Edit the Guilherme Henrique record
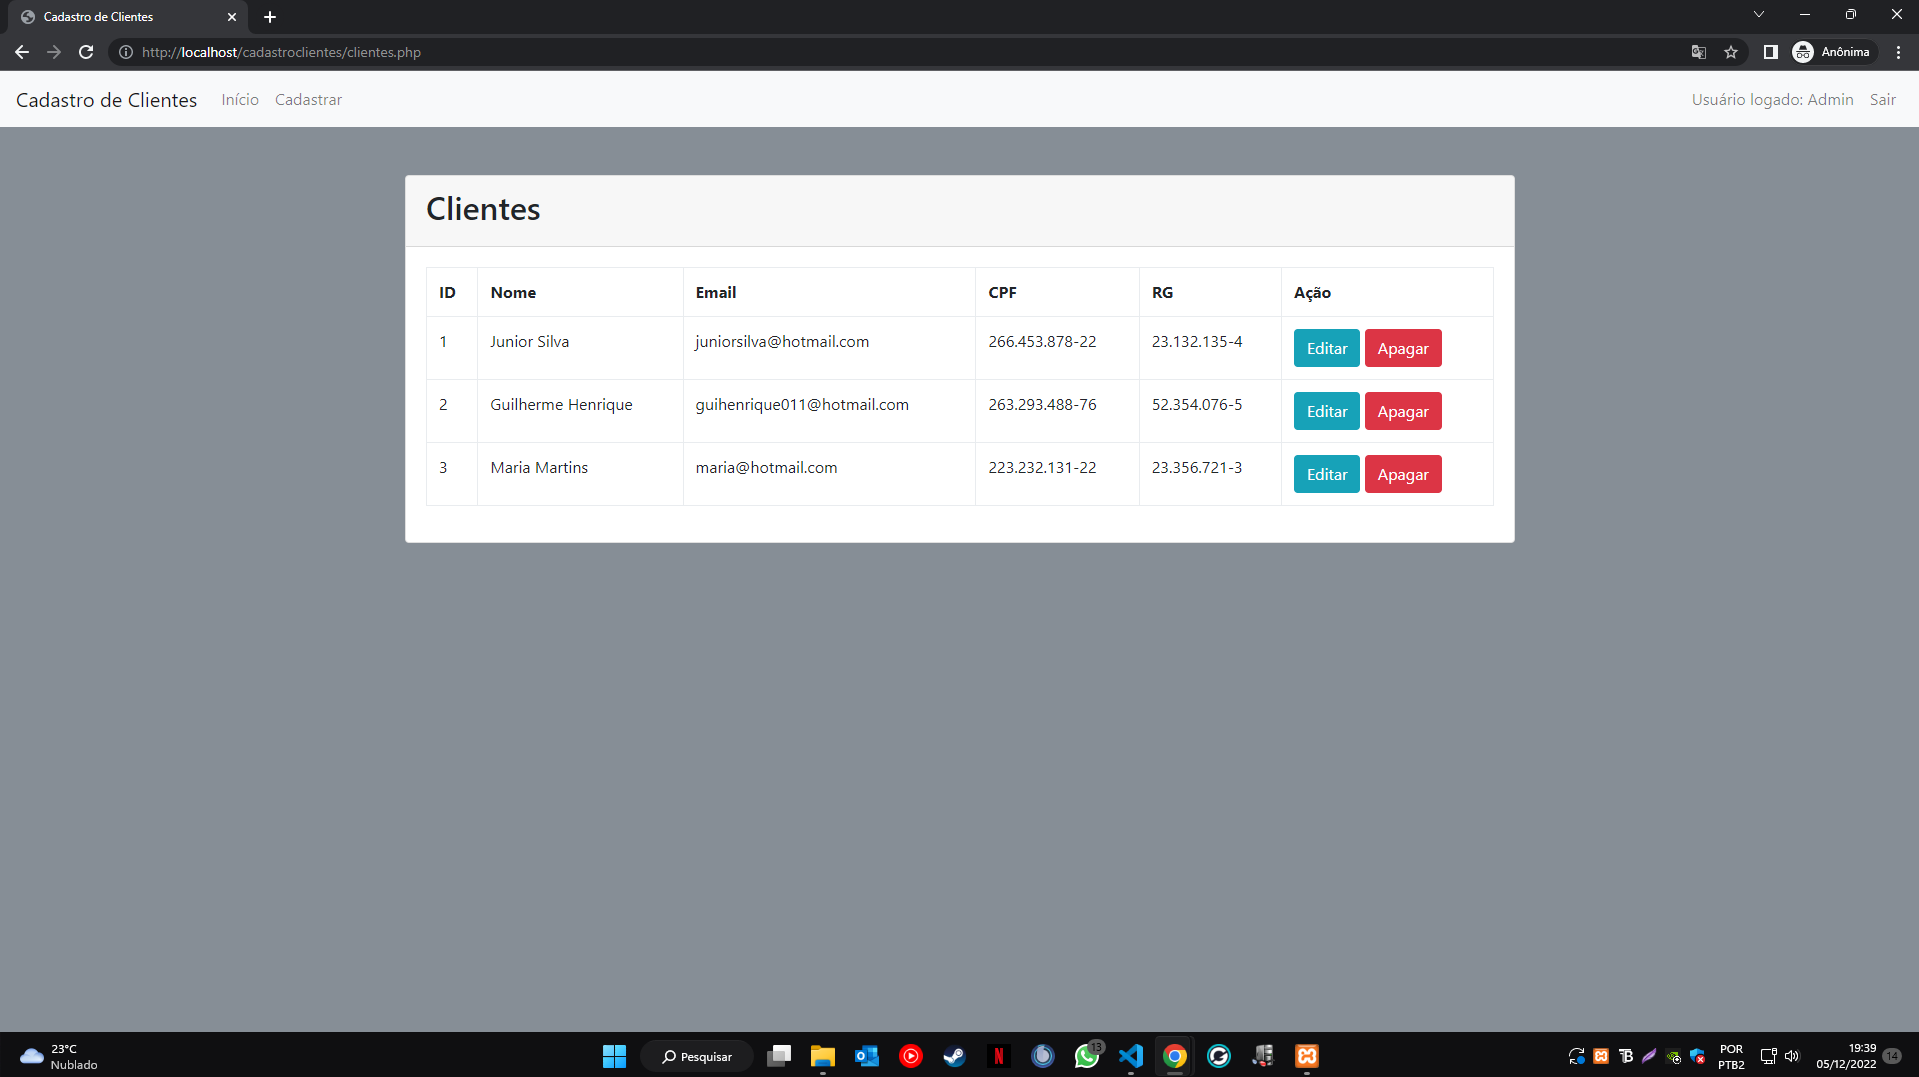This screenshot has width=1919, height=1077. (x=1326, y=411)
